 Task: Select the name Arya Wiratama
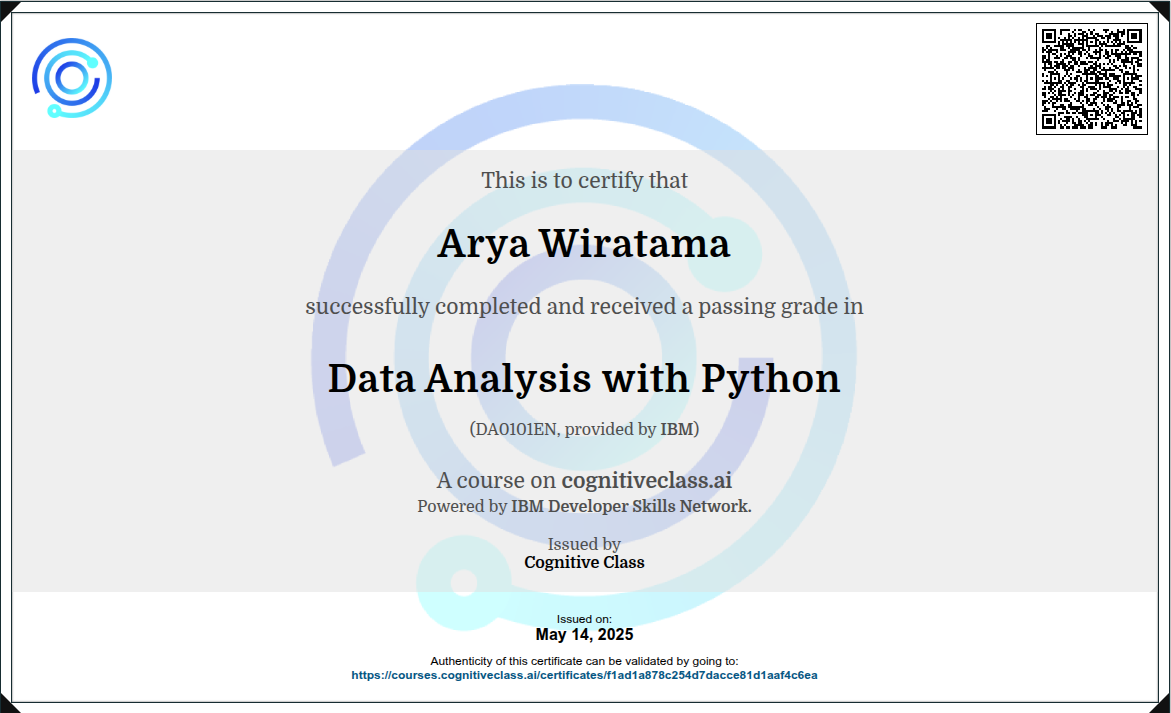[584, 243]
